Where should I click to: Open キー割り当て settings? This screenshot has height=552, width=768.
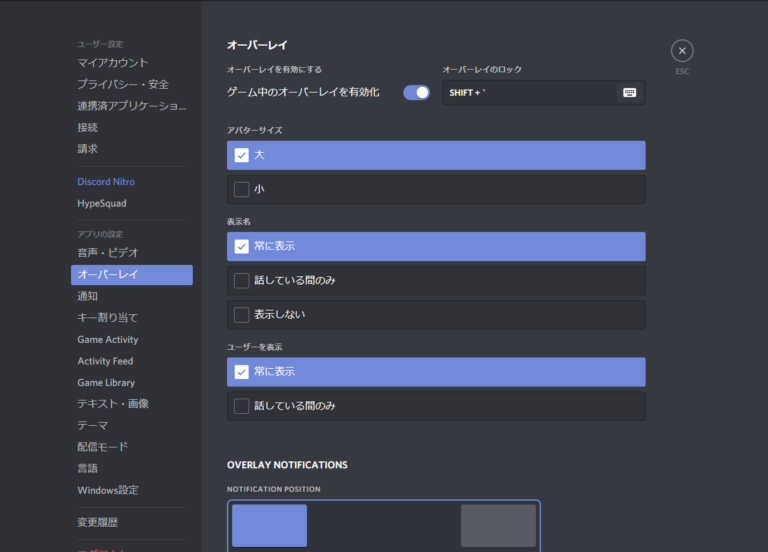pyautogui.click(x=108, y=318)
